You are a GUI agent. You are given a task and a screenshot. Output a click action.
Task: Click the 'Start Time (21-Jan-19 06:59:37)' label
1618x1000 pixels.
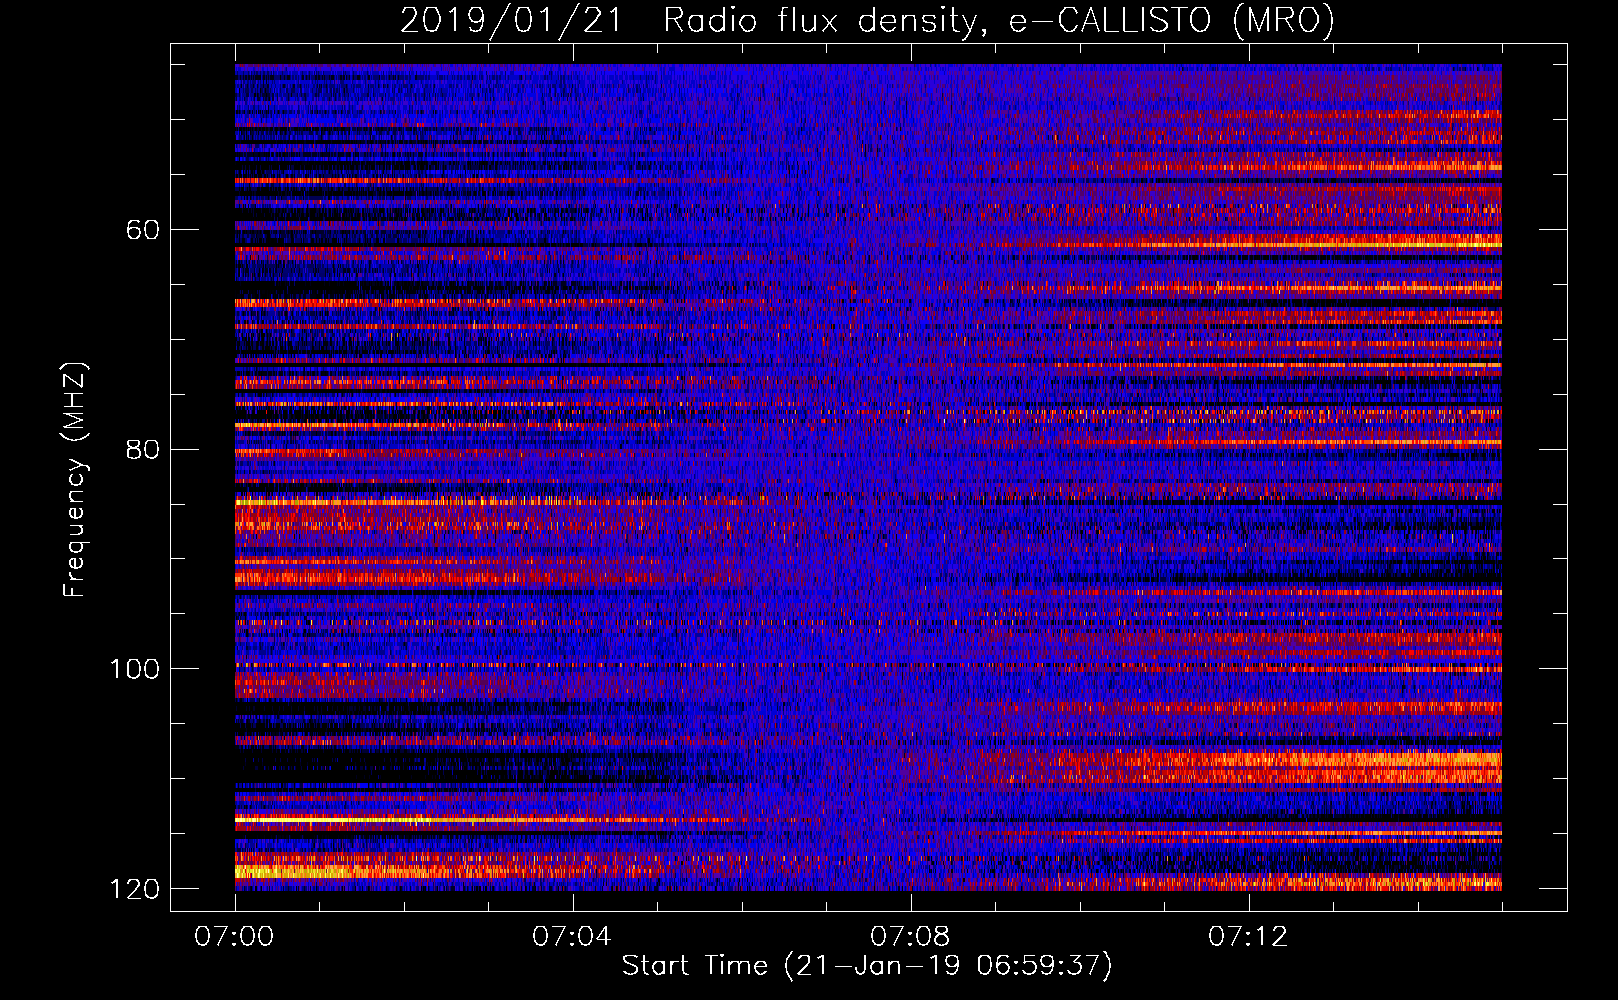click(867, 966)
